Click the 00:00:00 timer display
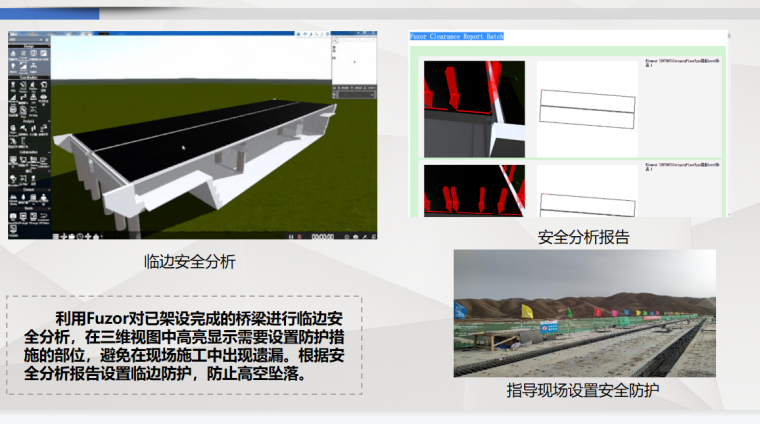Screen dimensions: 760x424 coord(321,237)
